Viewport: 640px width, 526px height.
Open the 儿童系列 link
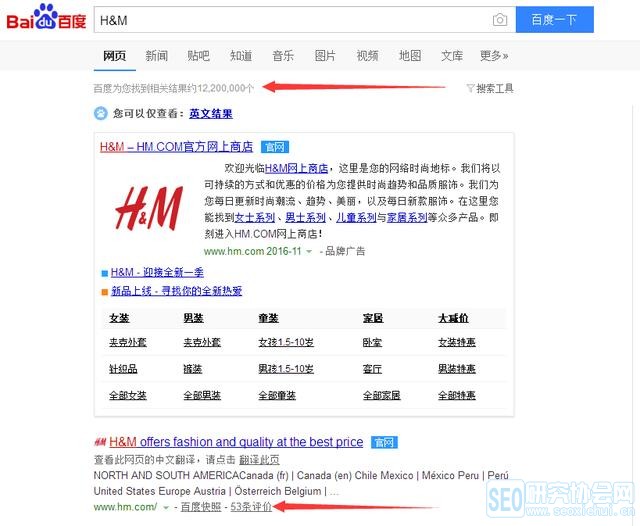click(x=356, y=218)
